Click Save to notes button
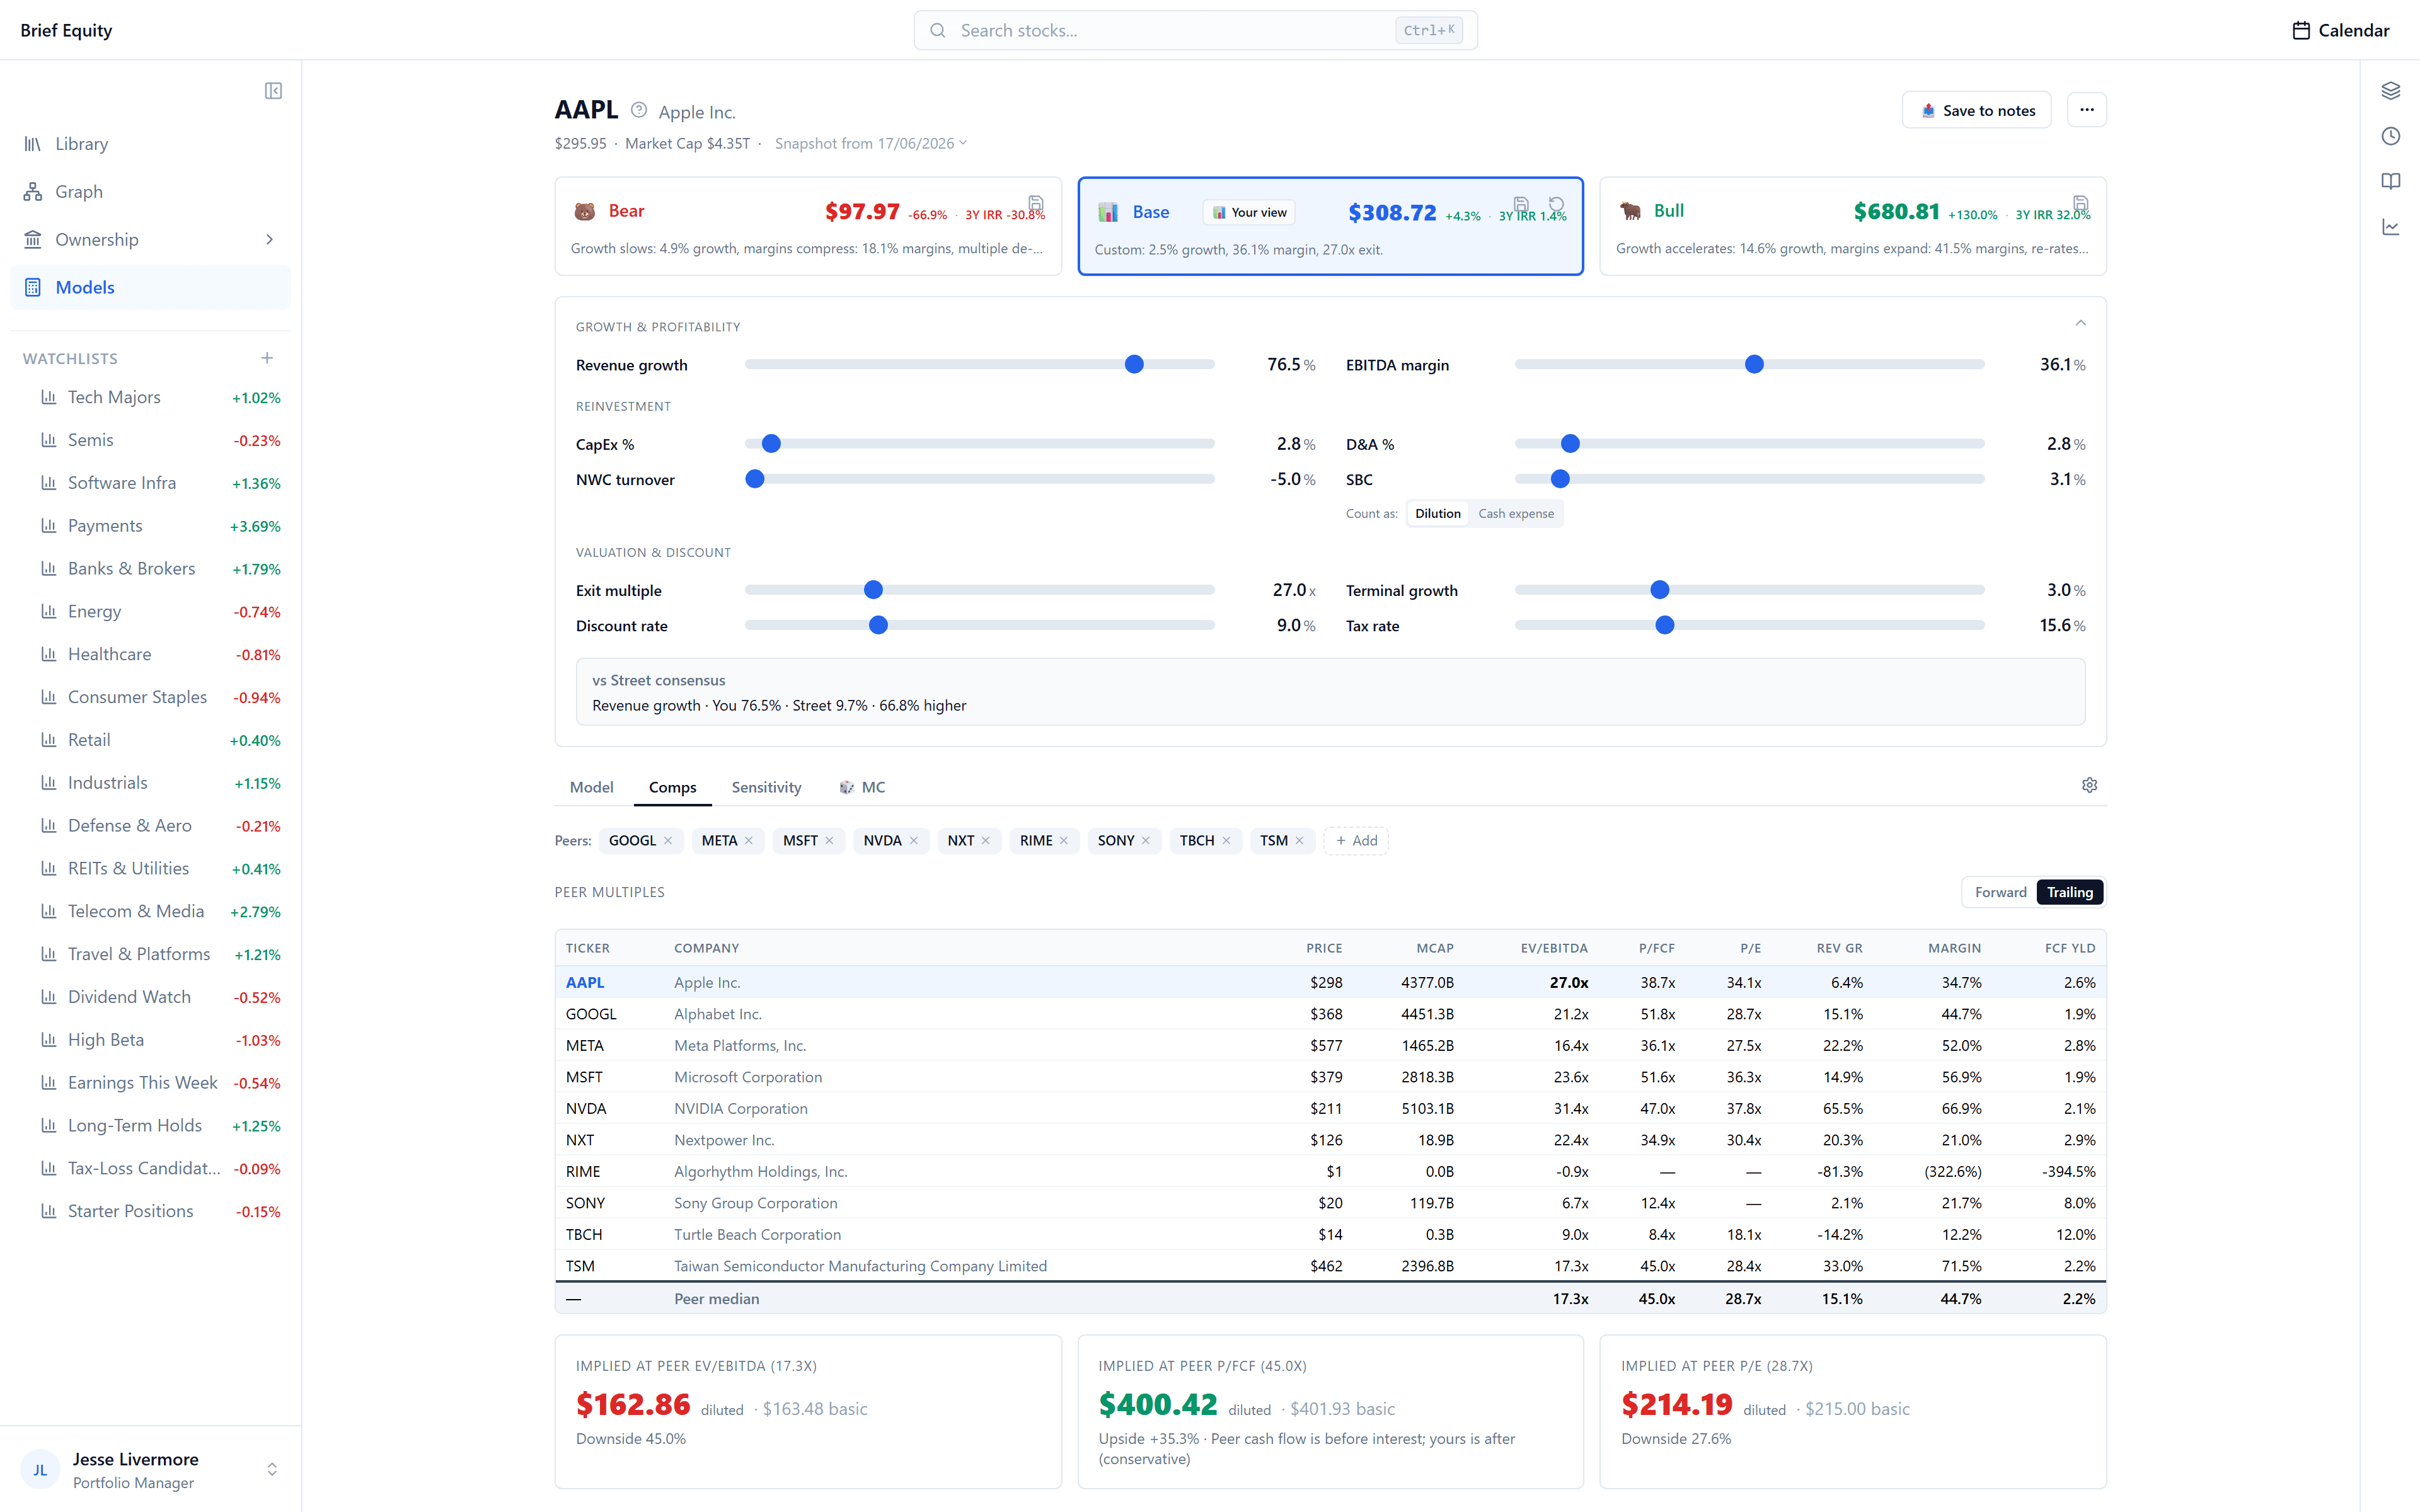This screenshot has height=1512, width=2420. click(x=1976, y=110)
